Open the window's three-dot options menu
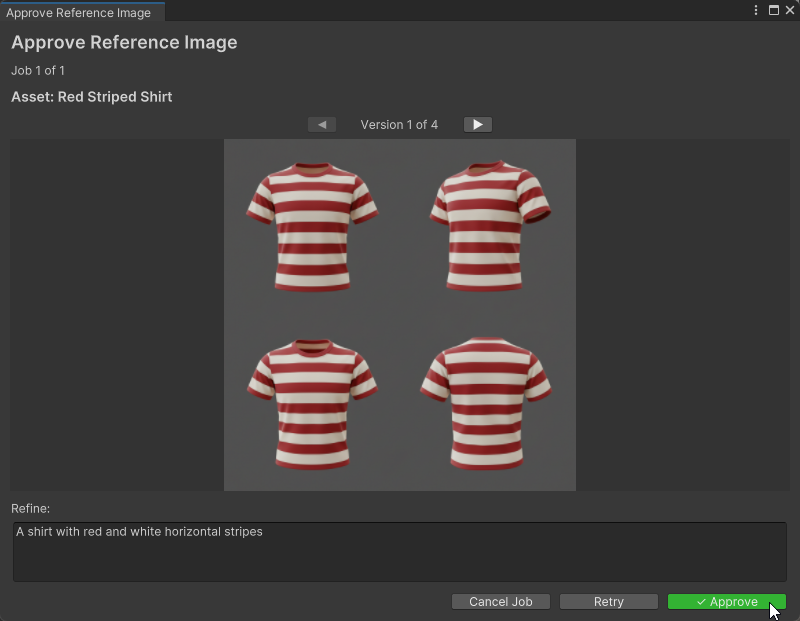Viewport: 800px width, 621px height. (x=756, y=10)
